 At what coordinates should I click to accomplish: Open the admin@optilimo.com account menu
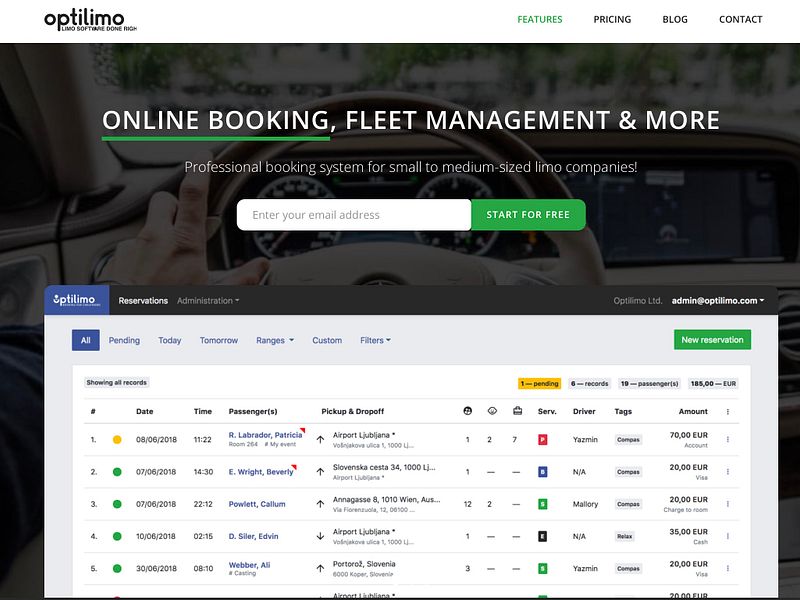[x=717, y=301]
